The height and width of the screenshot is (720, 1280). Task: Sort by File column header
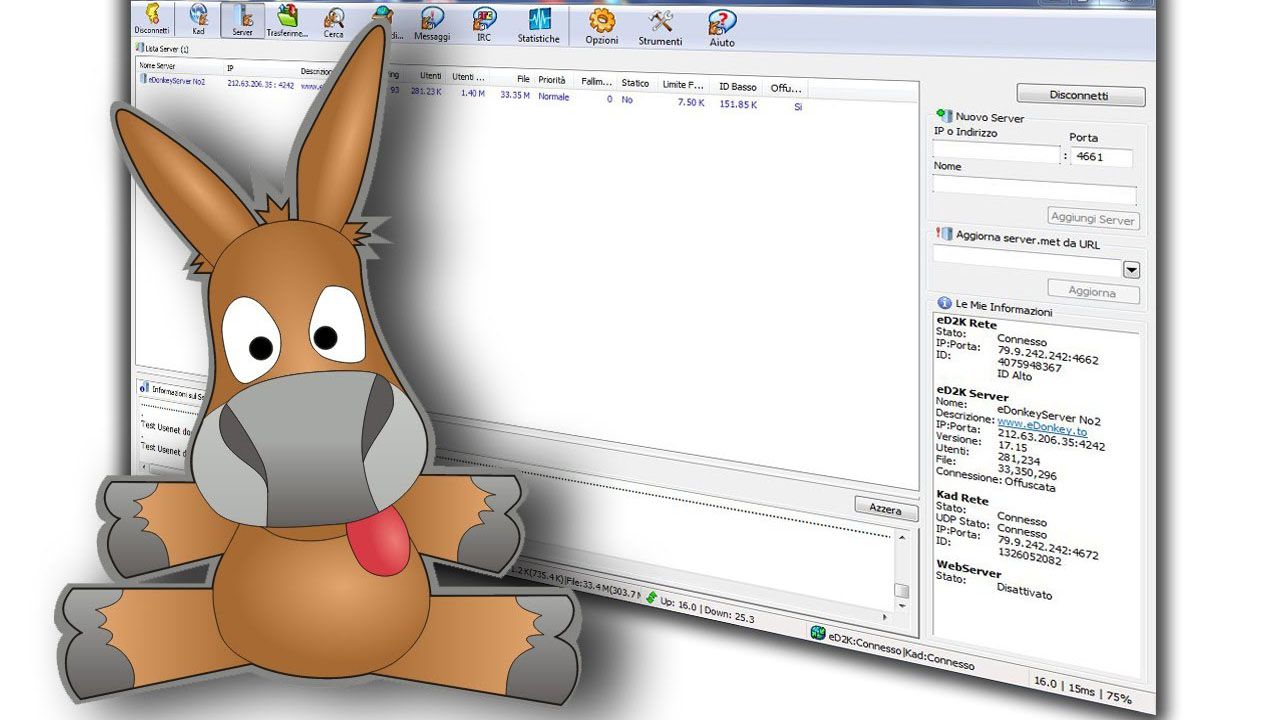tap(523, 79)
